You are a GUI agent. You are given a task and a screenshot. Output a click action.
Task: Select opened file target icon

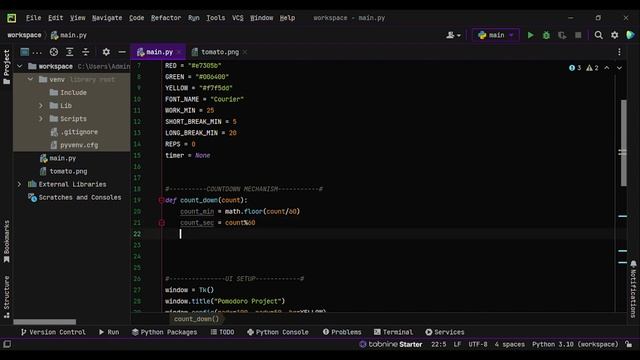[53, 52]
